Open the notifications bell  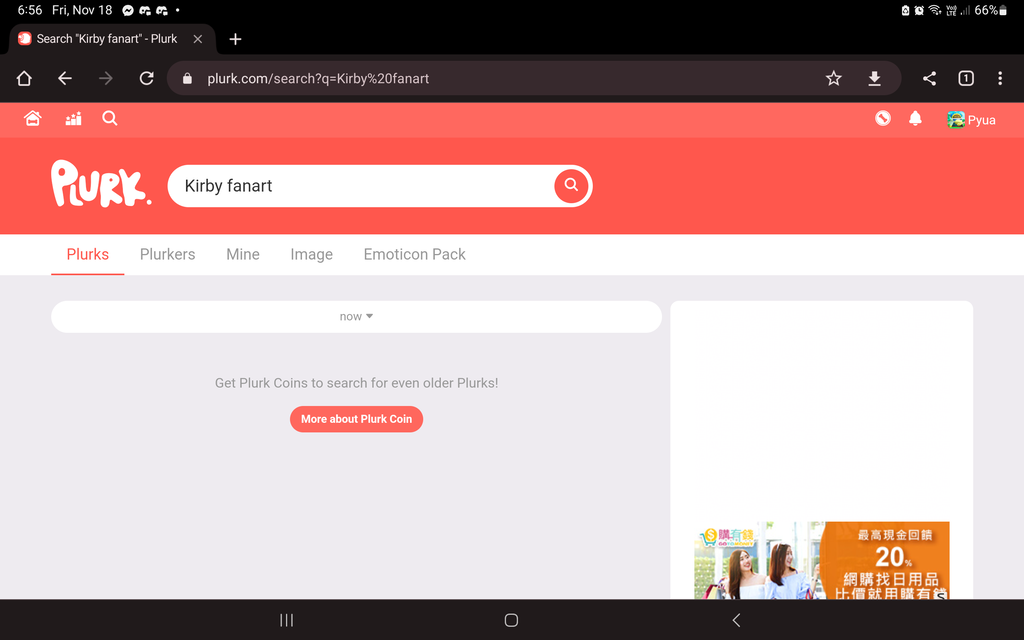pyautogui.click(x=916, y=118)
